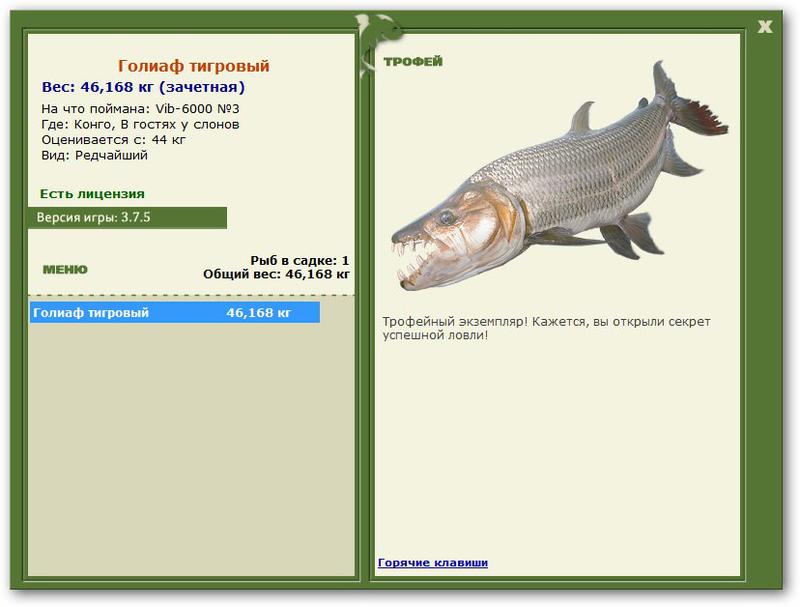Screen dimensions: 800x607
Task: Click the Трофейный экземпляр description text
Action: click(546, 328)
